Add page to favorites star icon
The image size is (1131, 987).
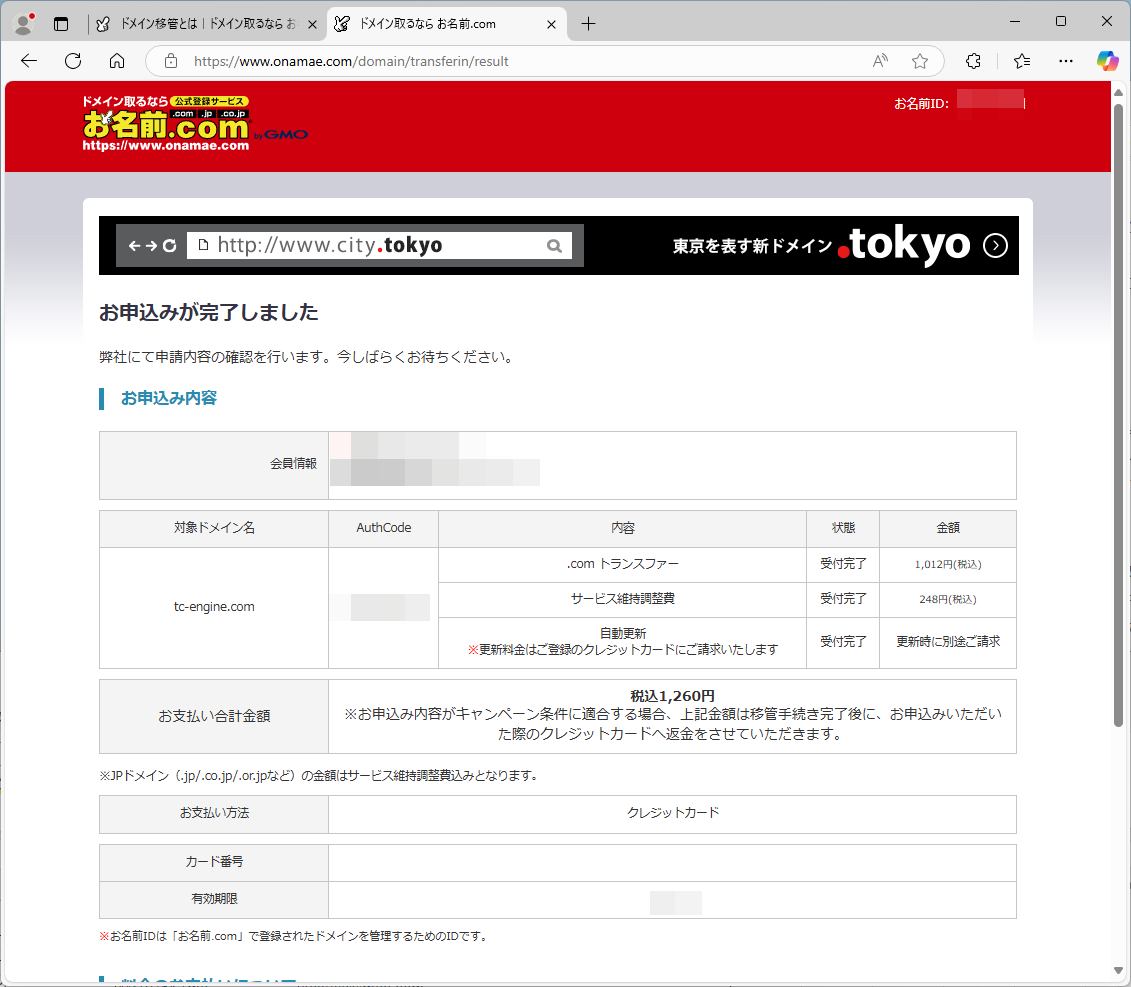click(920, 61)
